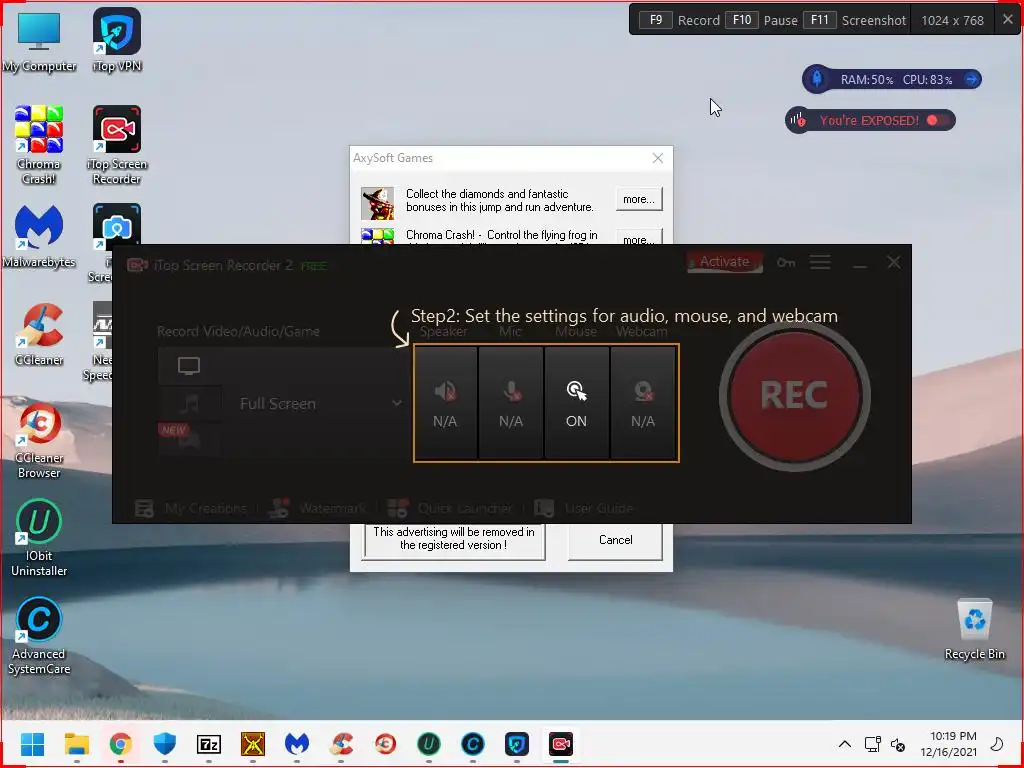Click more for the Chroma Crash! entry
This screenshot has width=1024, height=768.
(639, 236)
